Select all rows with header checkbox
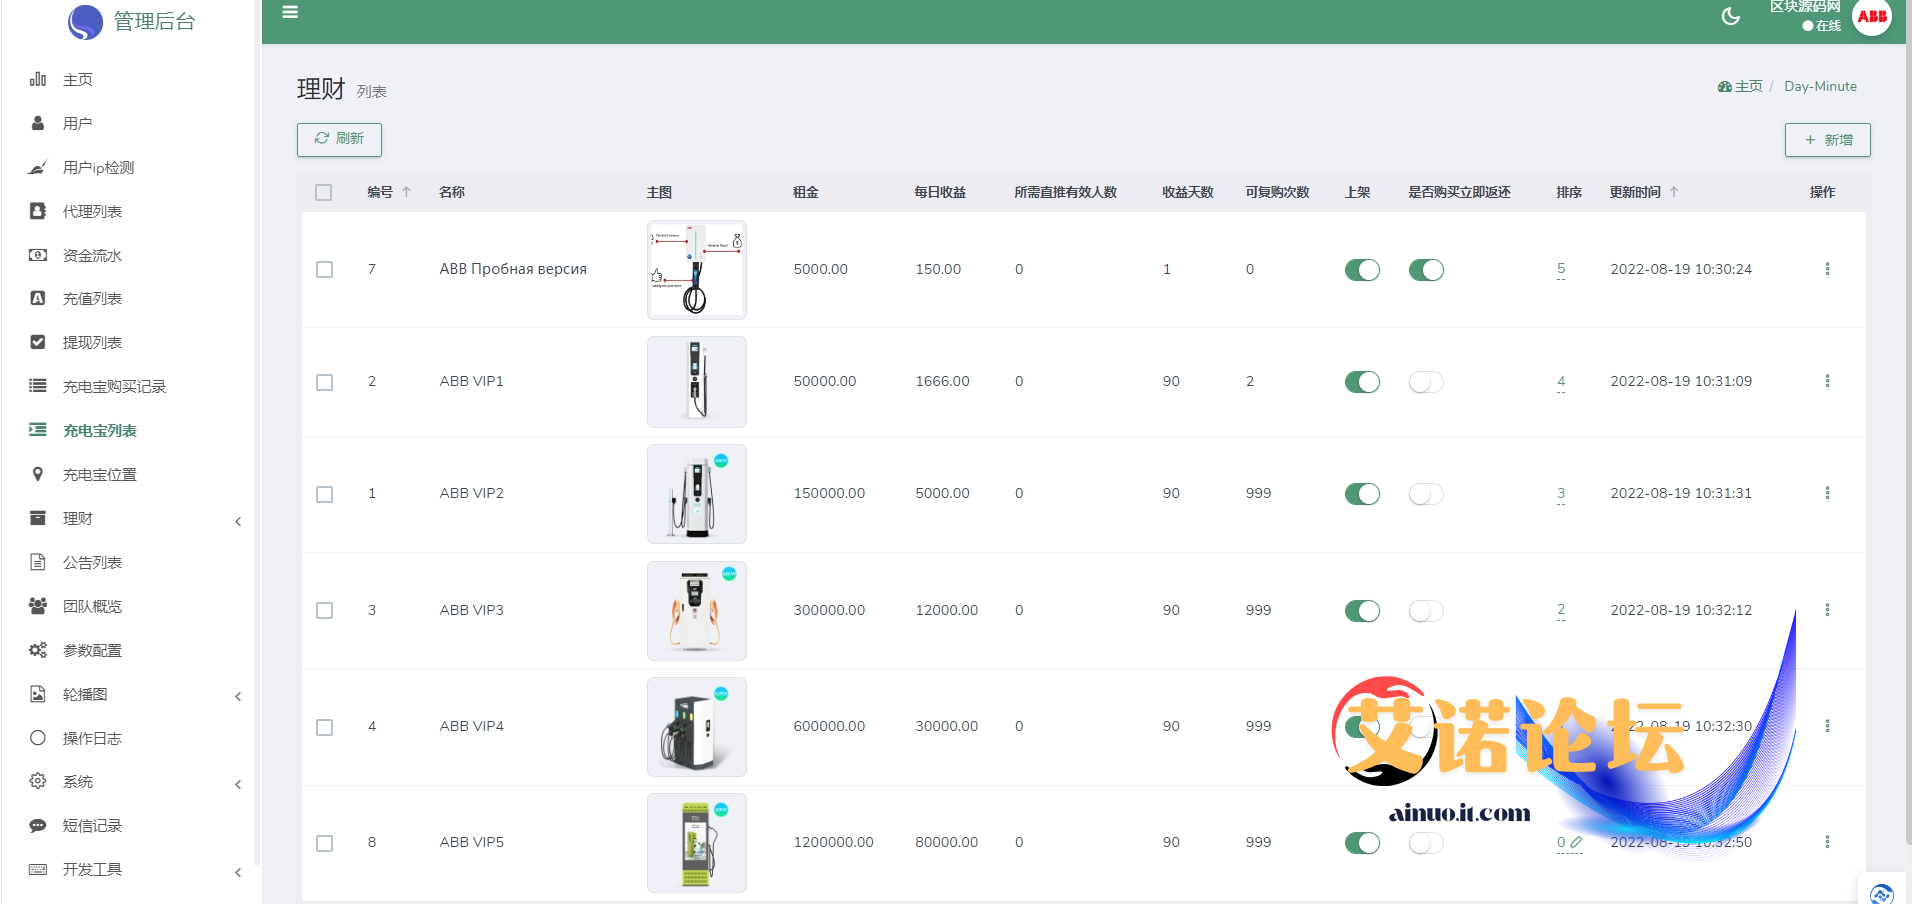Image resolution: width=1912 pixels, height=904 pixels. [x=323, y=192]
